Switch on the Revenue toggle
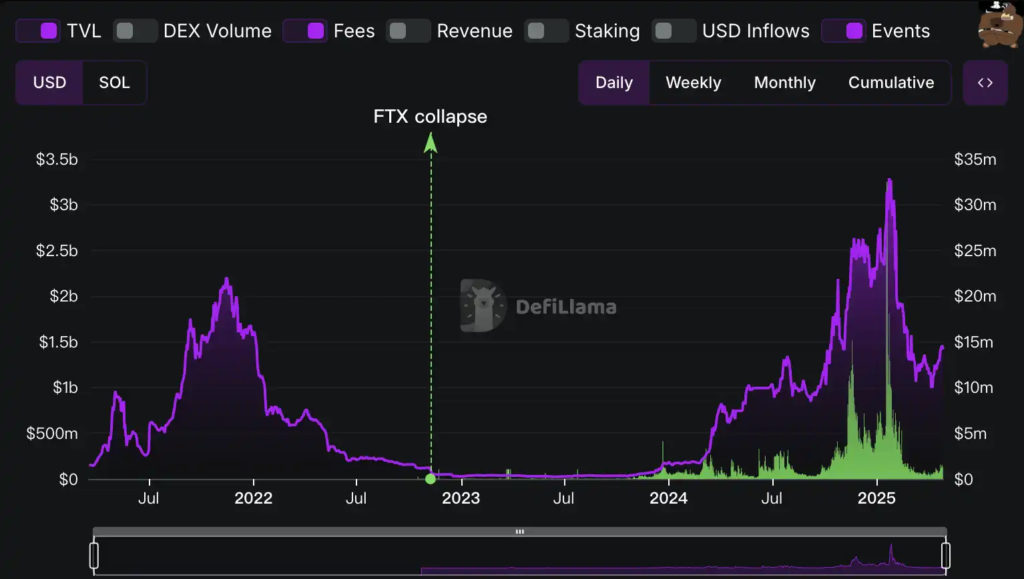Image resolution: width=1024 pixels, height=579 pixels. pos(408,31)
